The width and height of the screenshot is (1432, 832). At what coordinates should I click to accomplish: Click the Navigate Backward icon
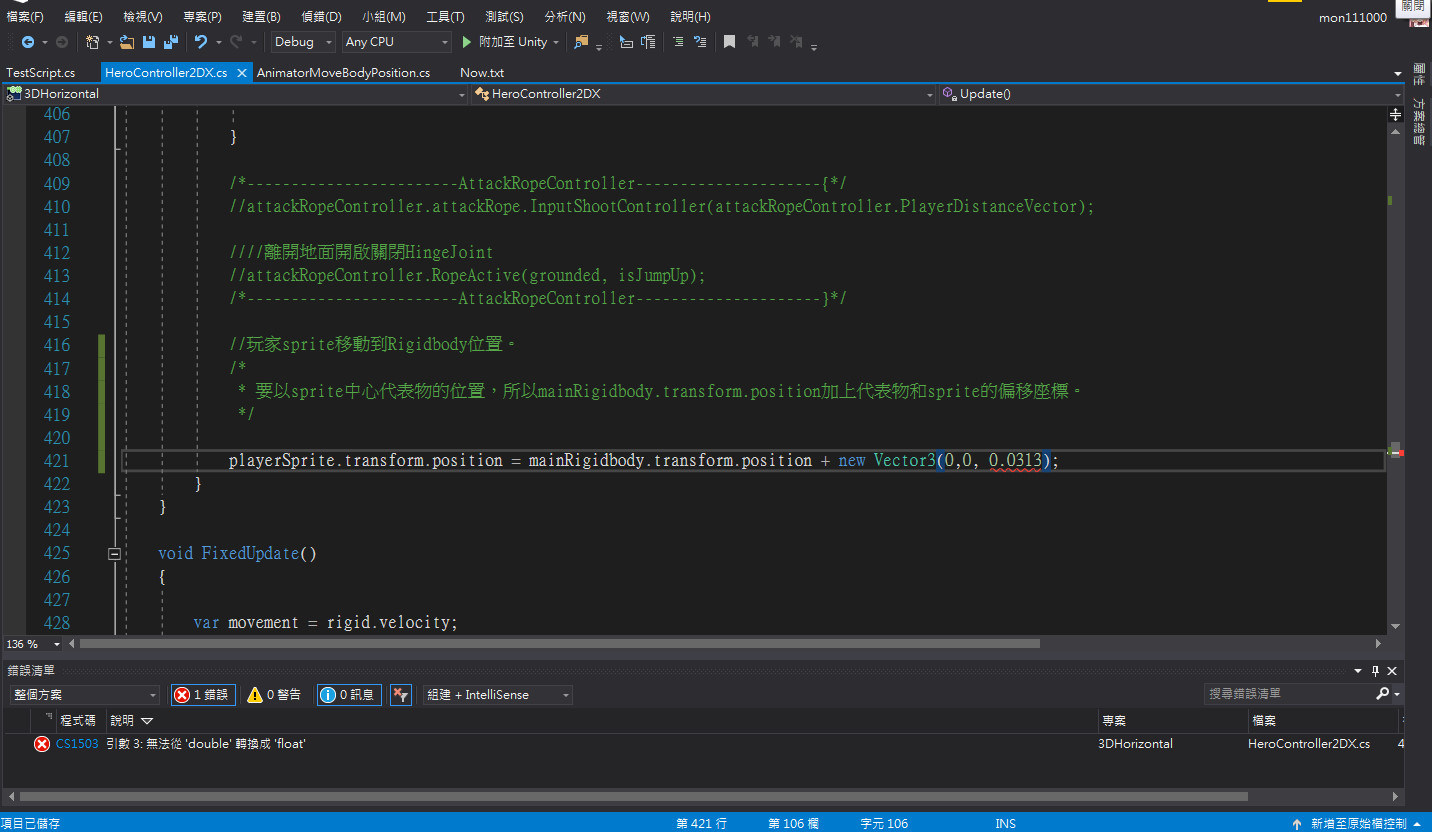click(28, 42)
